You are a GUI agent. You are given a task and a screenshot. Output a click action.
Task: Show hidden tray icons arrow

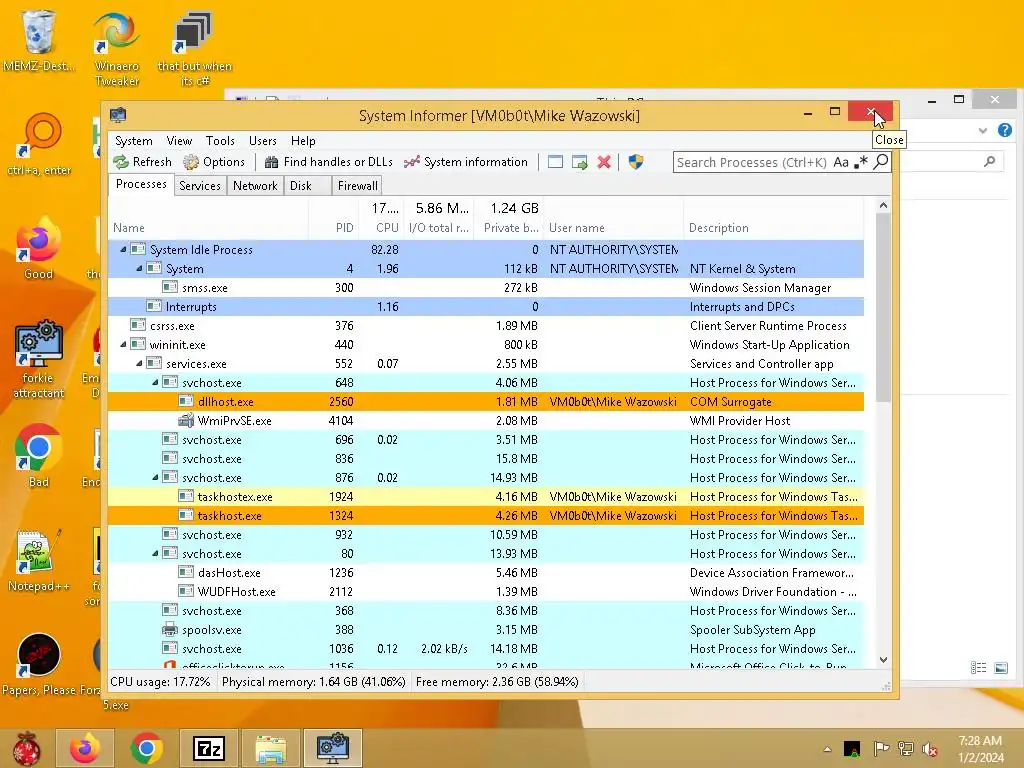pyautogui.click(x=827, y=749)
